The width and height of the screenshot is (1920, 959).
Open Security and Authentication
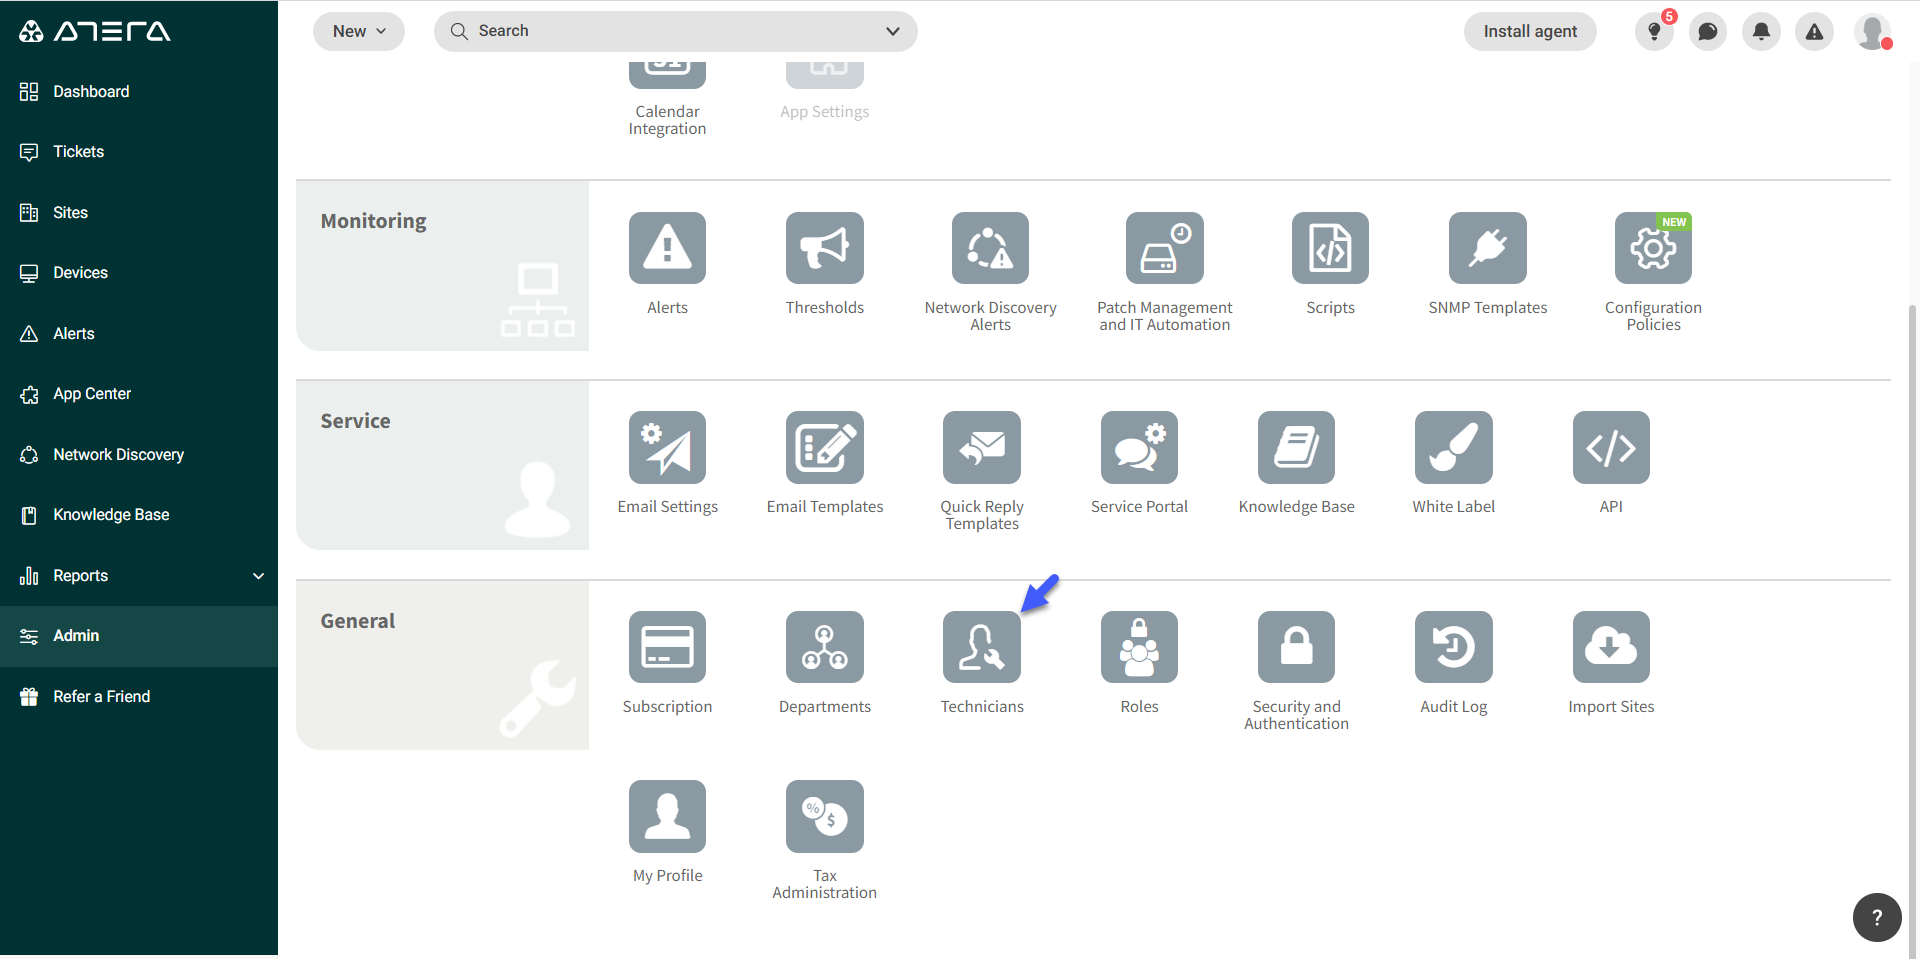[1296, 647]
